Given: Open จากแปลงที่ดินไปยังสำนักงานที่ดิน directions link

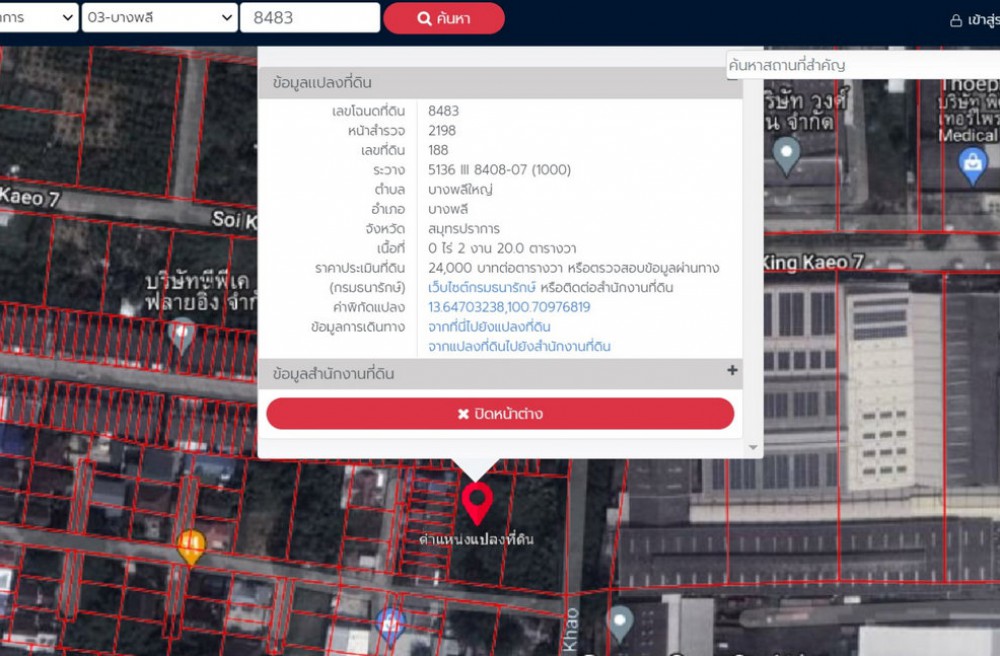Looking at the screenshot, I should (519, 346).
